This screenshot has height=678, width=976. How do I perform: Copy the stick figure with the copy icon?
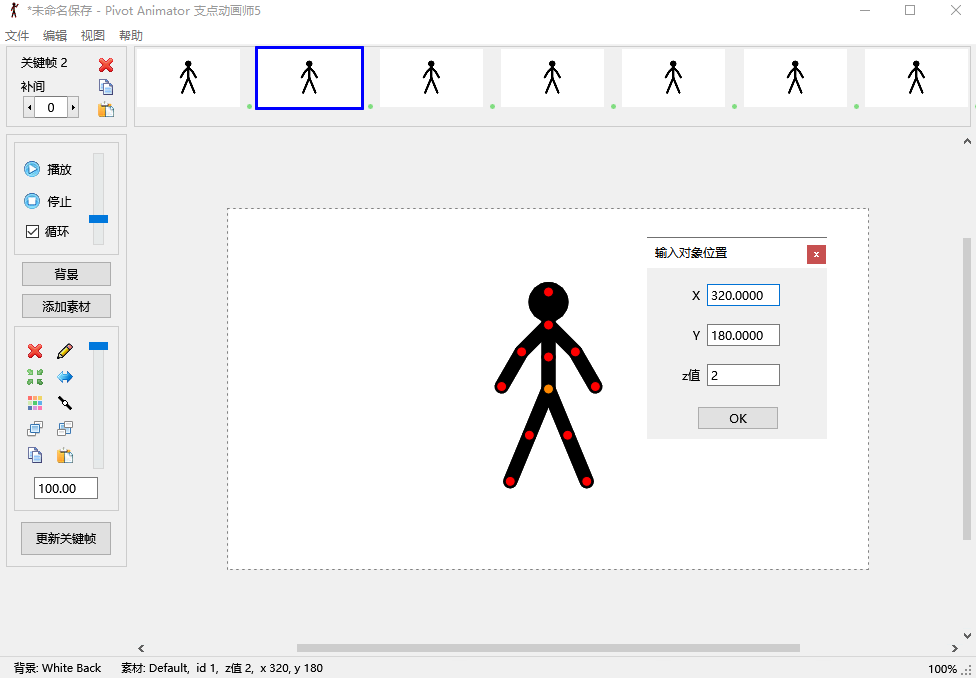35,455
